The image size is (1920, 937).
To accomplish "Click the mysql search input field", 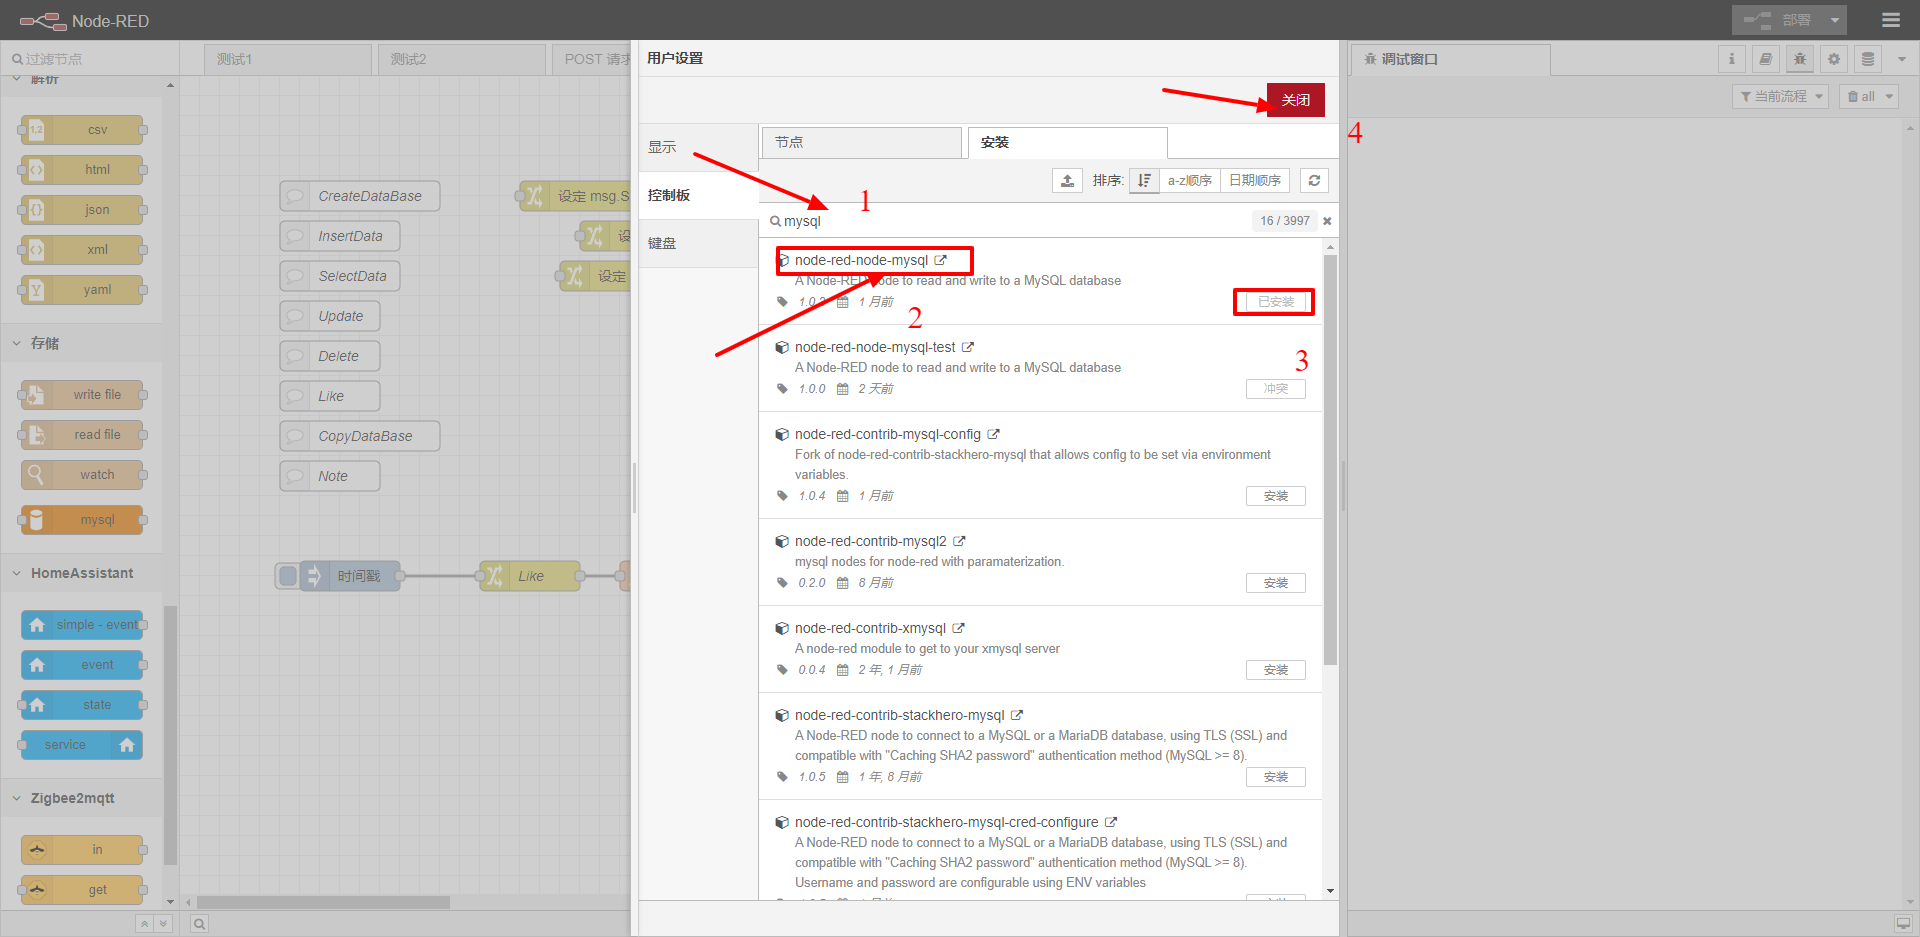I will click(1010, 221).
